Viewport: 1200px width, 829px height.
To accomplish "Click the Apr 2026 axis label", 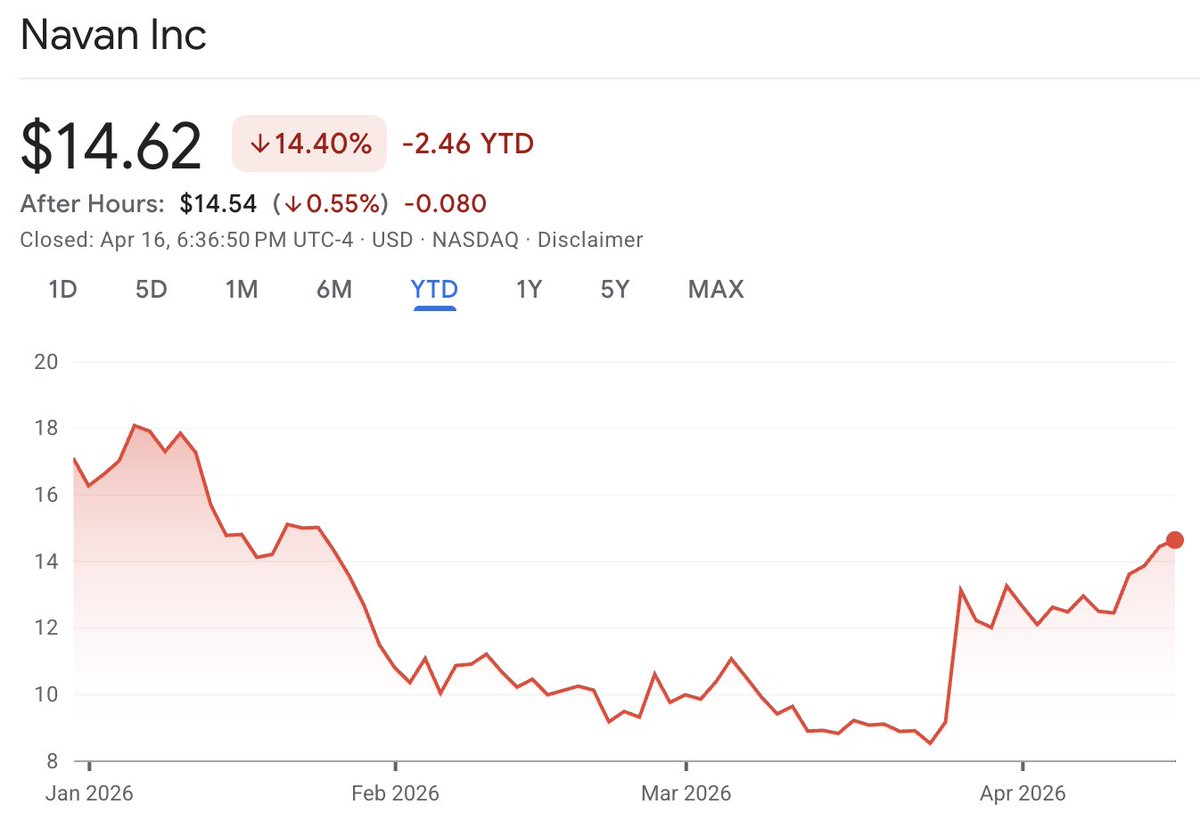I will pos(1023,794).
